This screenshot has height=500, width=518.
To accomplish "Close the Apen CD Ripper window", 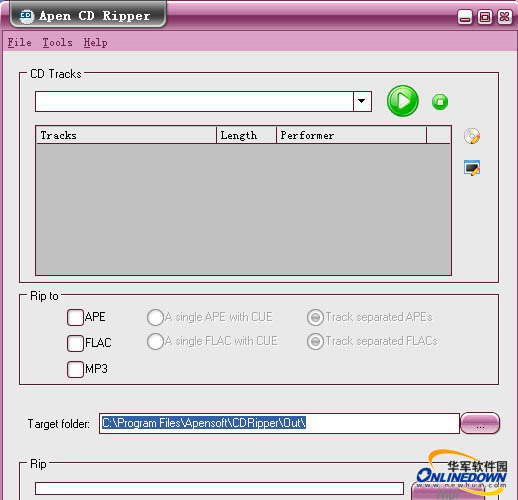I will point(505,17).
